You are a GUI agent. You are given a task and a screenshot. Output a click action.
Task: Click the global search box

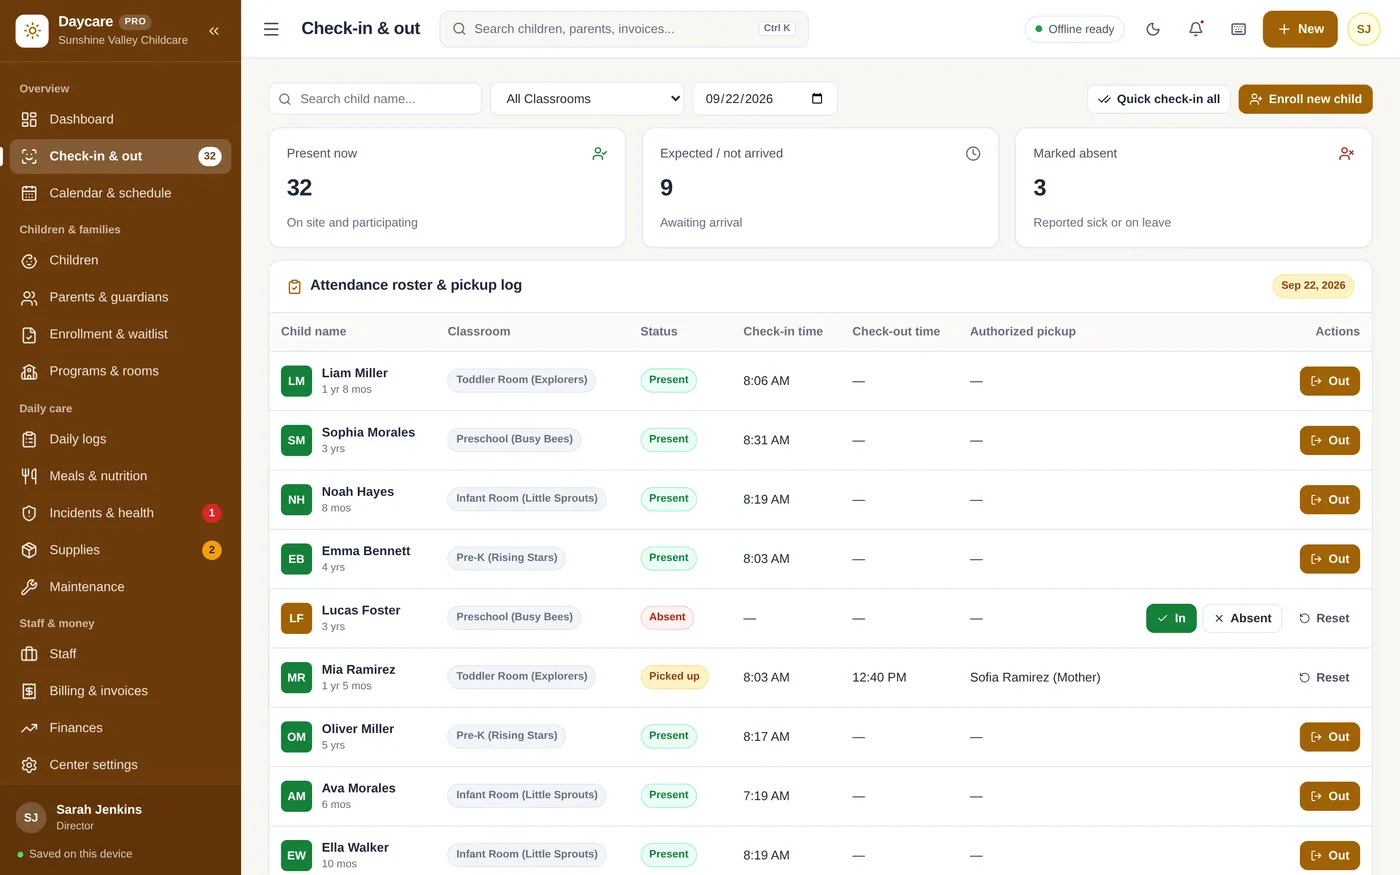624,29
